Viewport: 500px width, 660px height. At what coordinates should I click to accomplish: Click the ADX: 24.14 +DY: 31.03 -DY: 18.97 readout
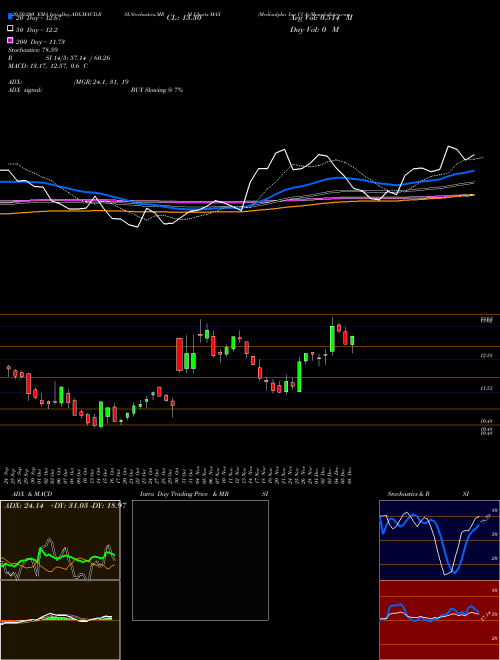coord(65,506)
